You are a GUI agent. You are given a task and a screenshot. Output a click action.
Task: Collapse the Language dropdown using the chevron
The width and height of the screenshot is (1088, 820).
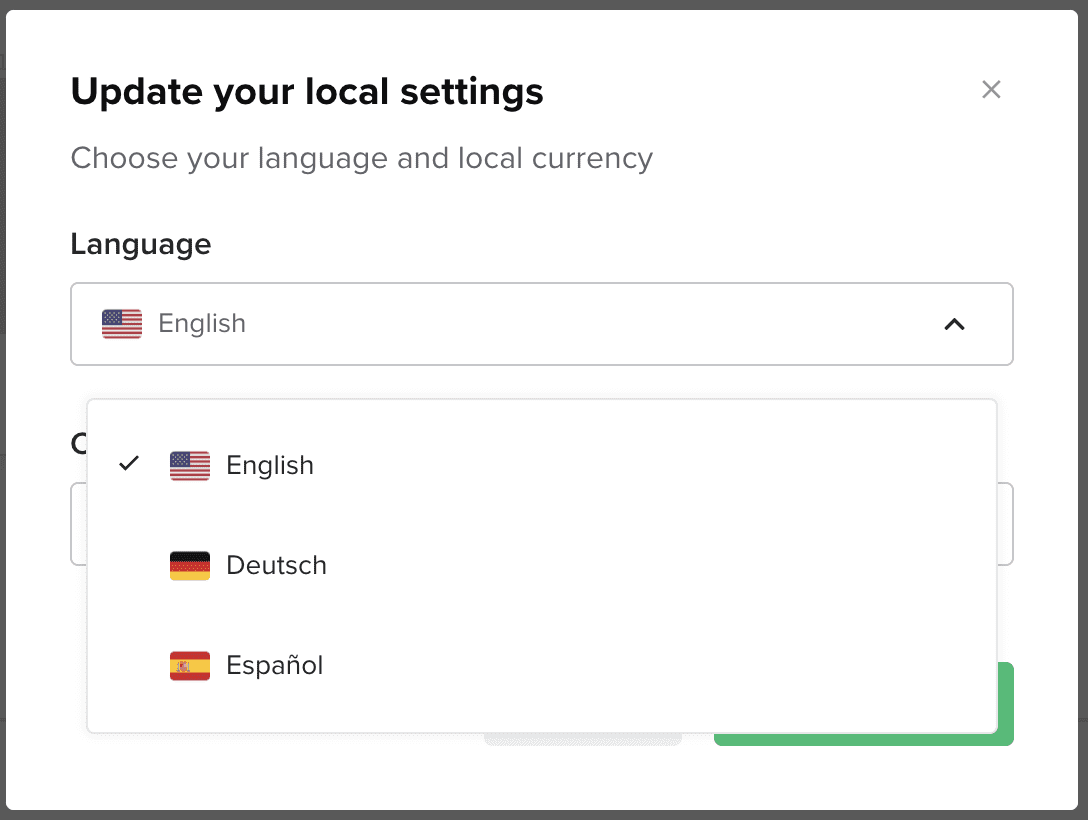(x=955, y=324)
